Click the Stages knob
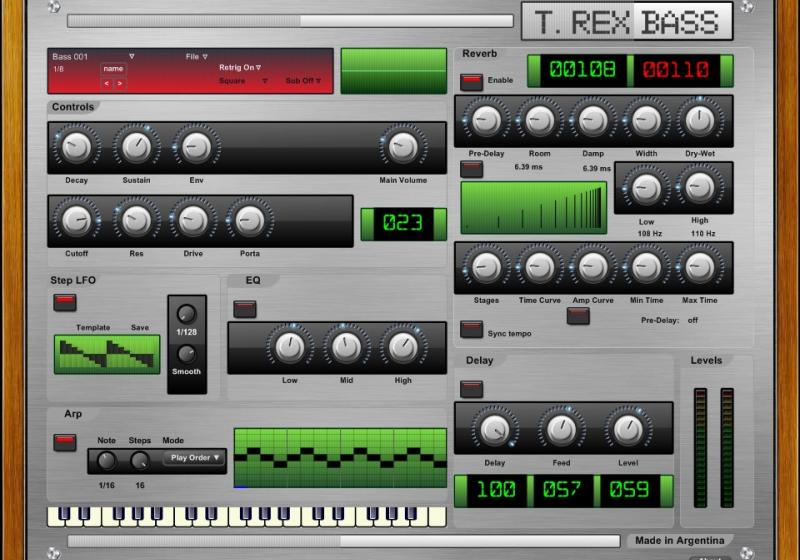 [486, 267]
